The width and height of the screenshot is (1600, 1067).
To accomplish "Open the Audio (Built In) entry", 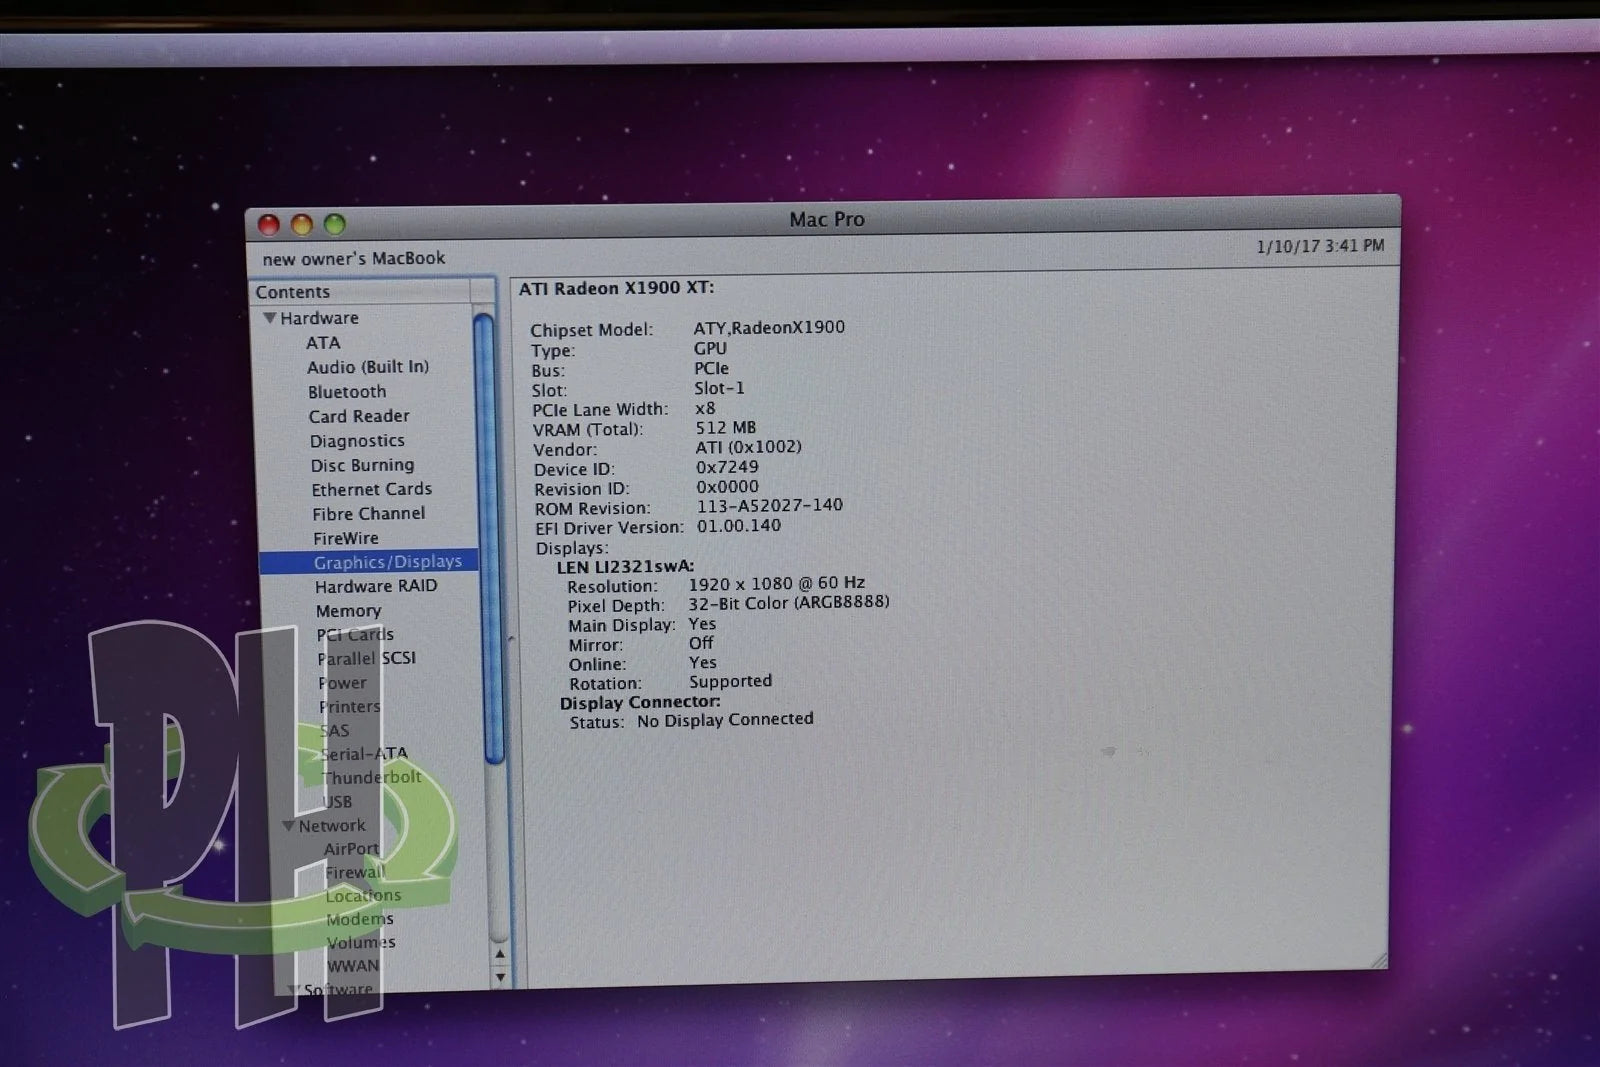I will pyautogui.click(x=368, y=367).
